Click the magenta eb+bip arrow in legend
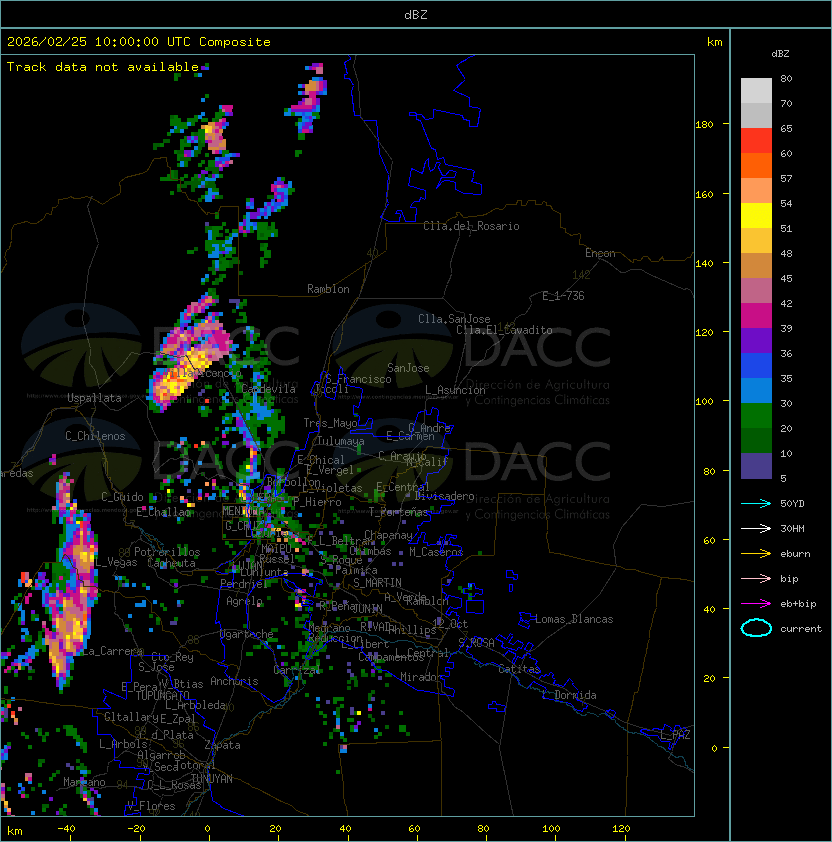Screen dimensions: 832x842 756,604
